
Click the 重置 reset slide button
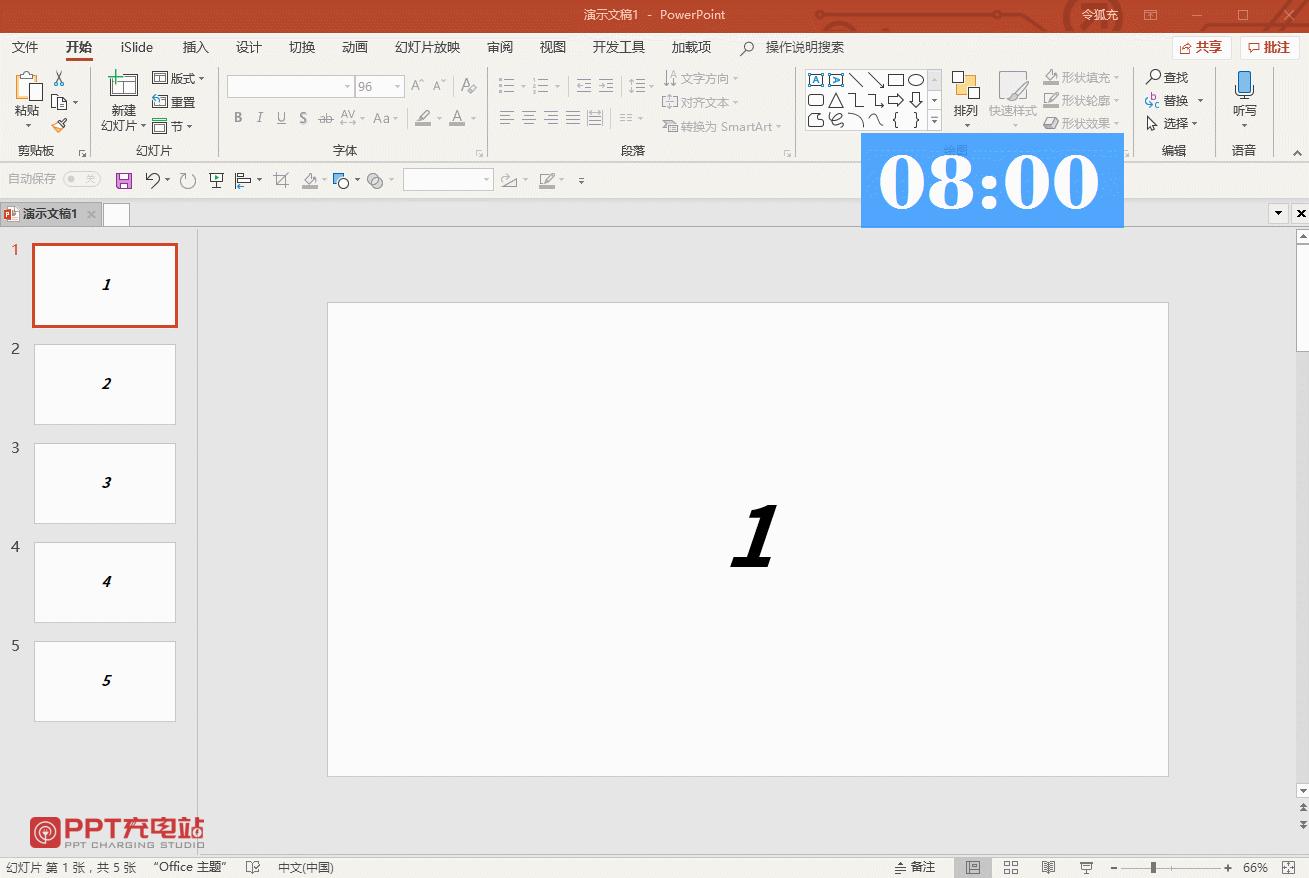pos(174,102)
